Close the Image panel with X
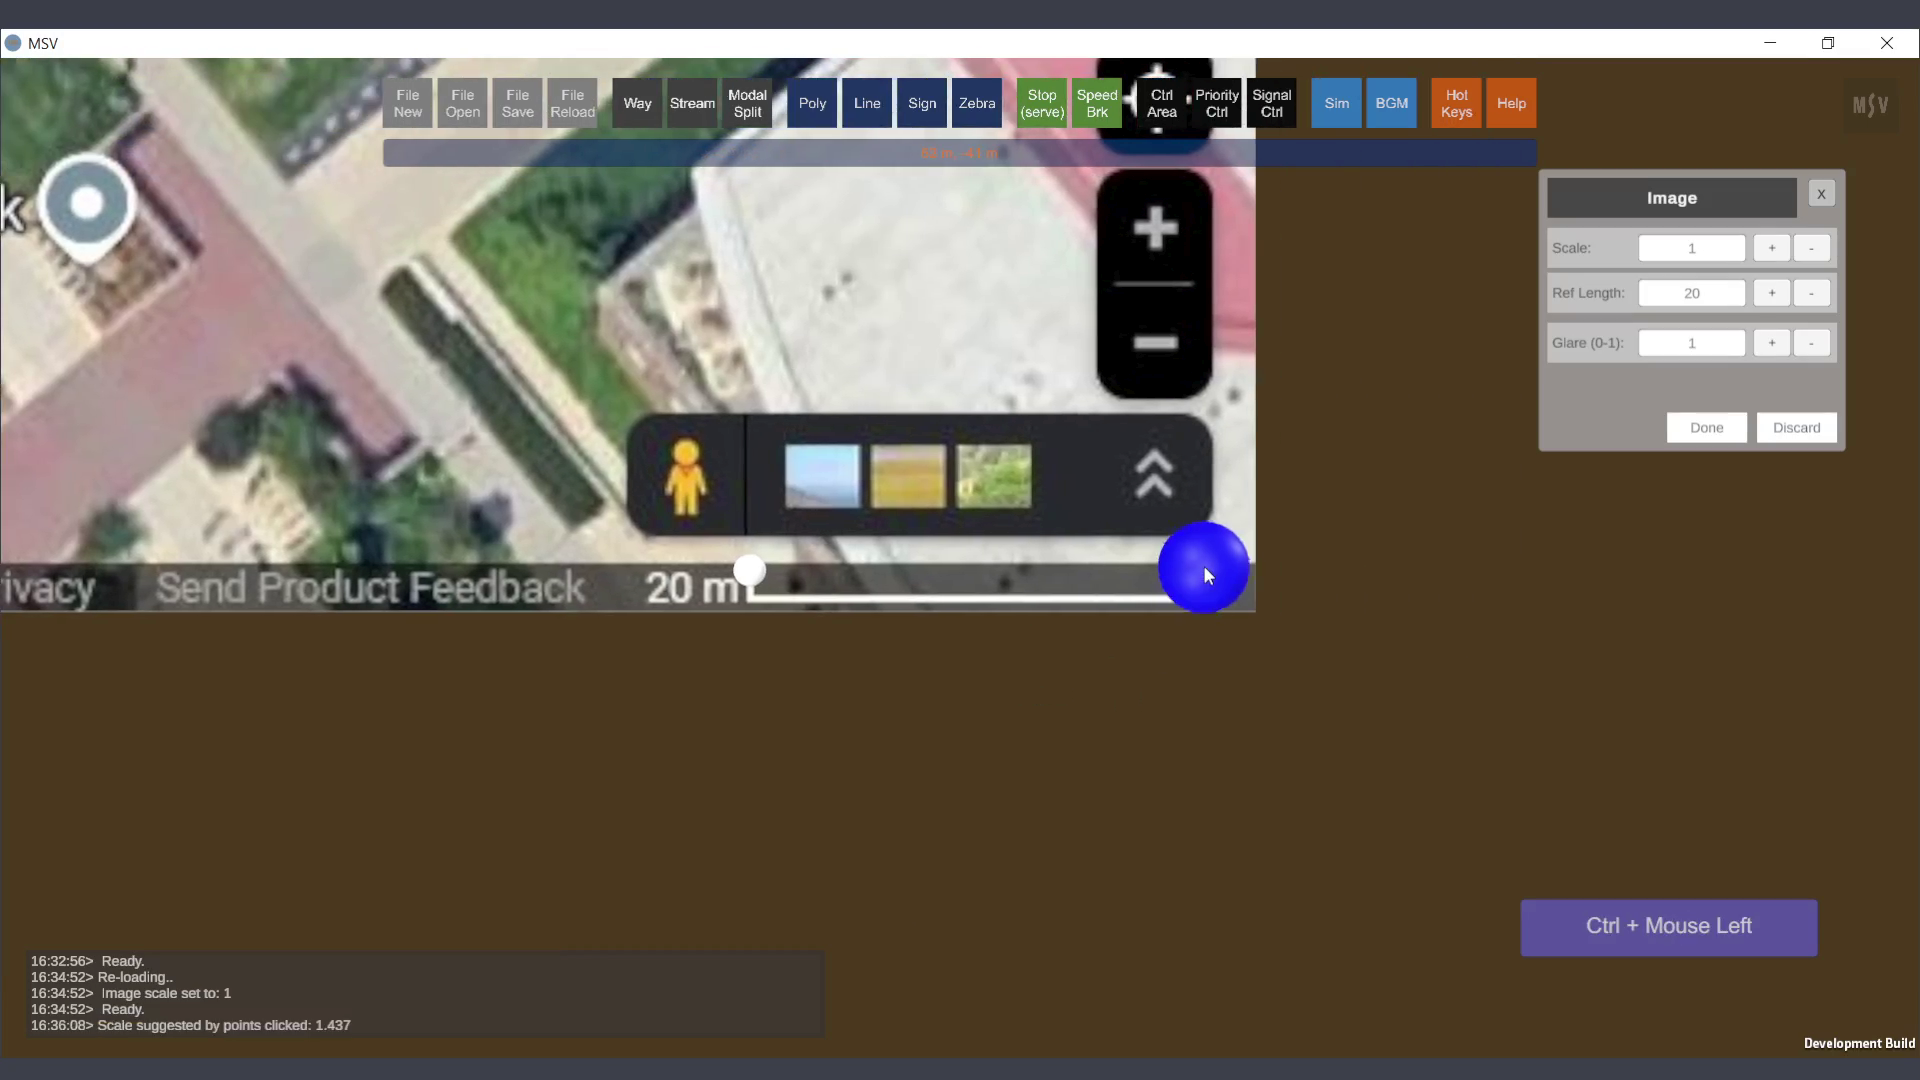The height and width of the screenshot is (1080, 1920). tap(1821, 194)
